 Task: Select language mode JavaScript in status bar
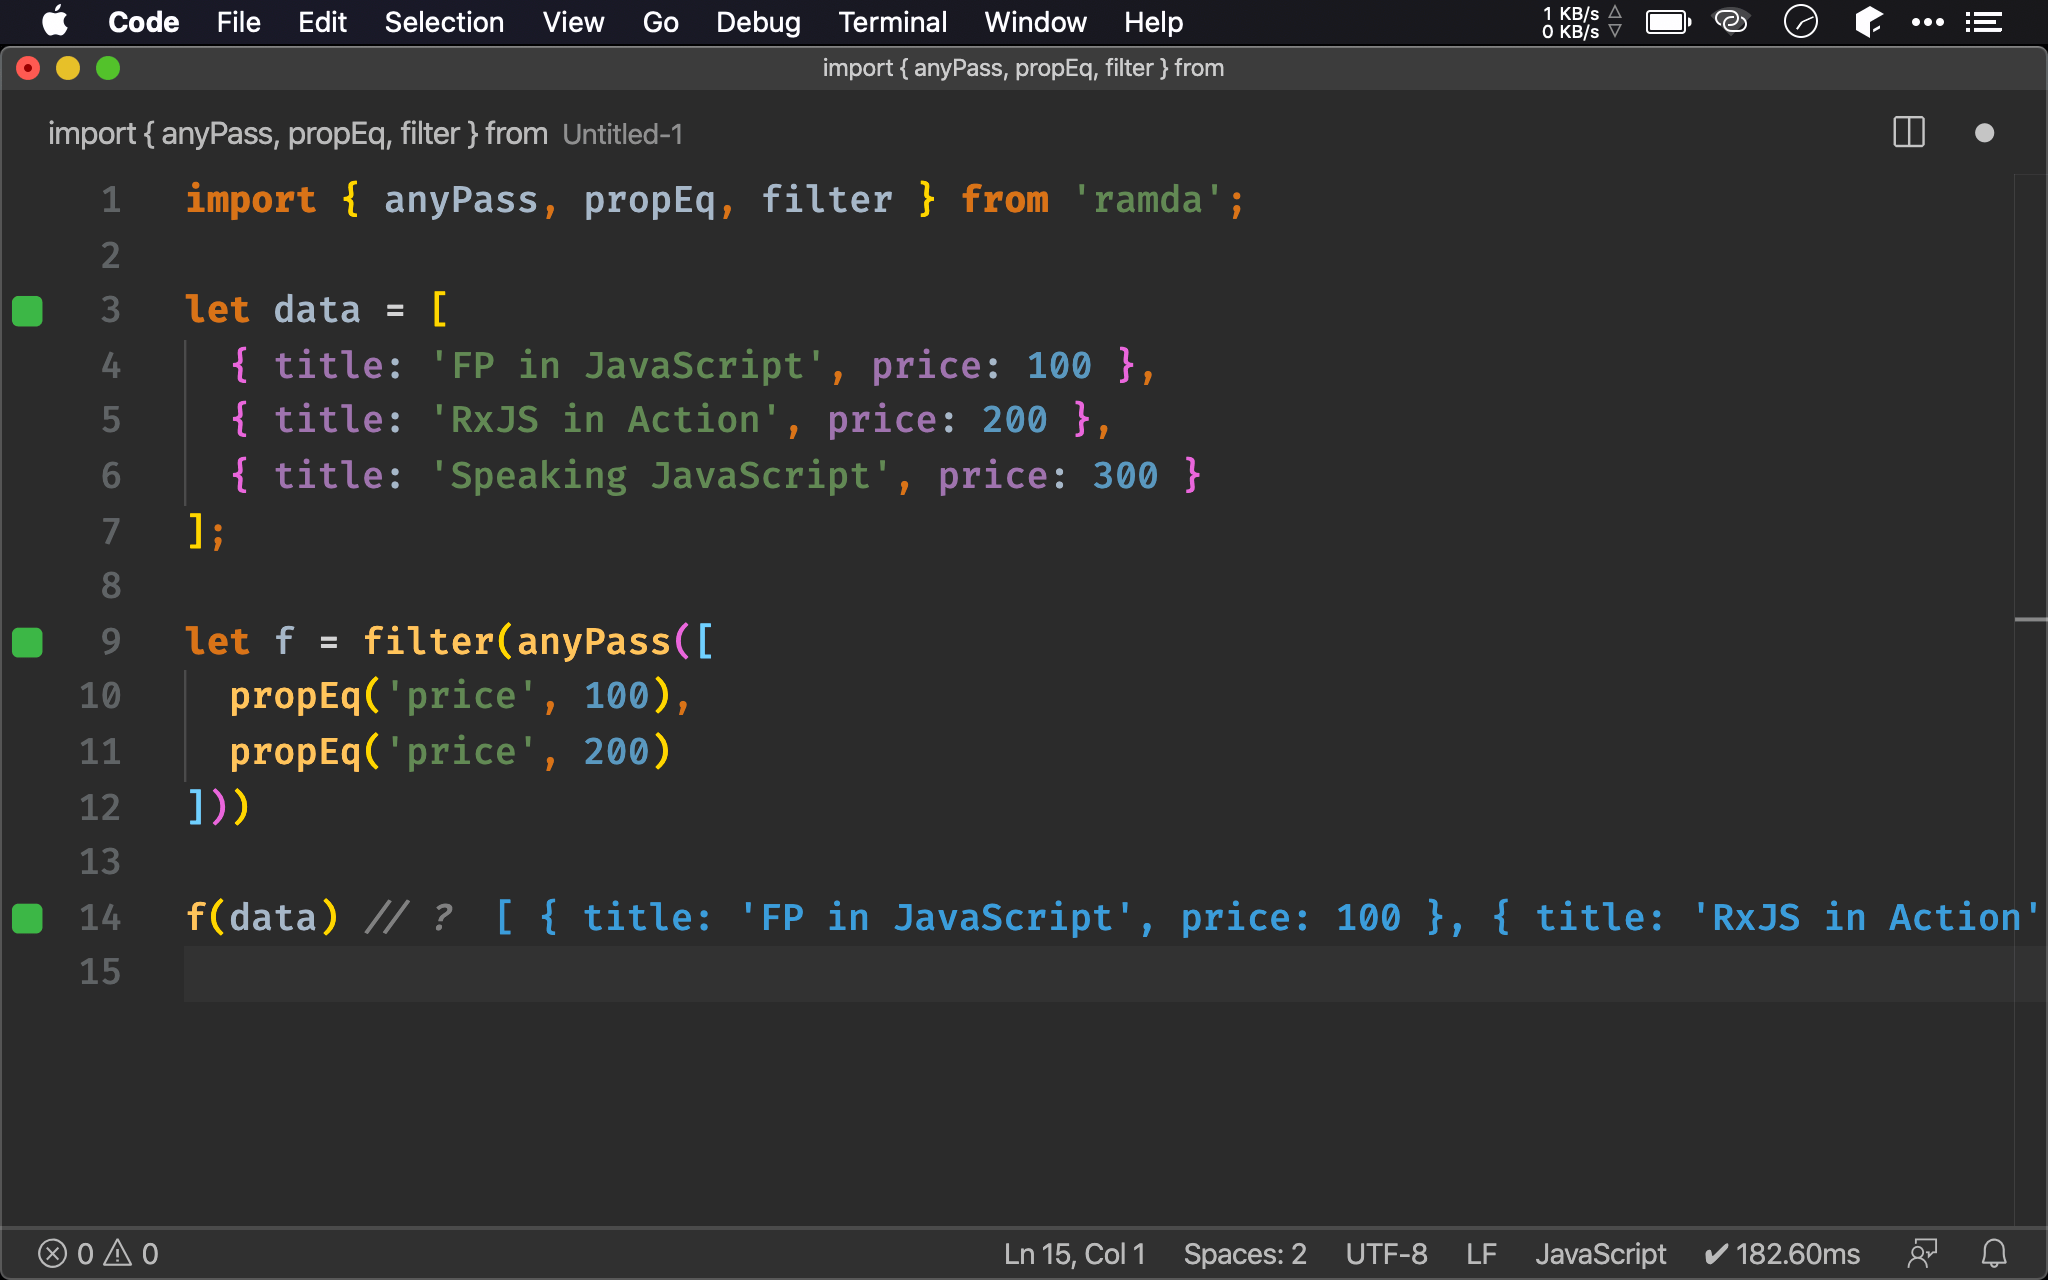1600,1254
